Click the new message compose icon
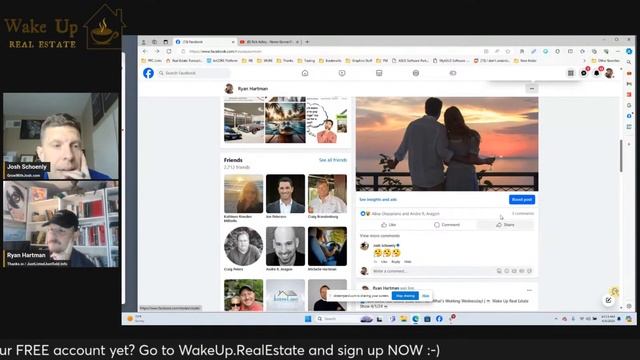640x360 pixels. pyautogui.click(x=609, y=300)
